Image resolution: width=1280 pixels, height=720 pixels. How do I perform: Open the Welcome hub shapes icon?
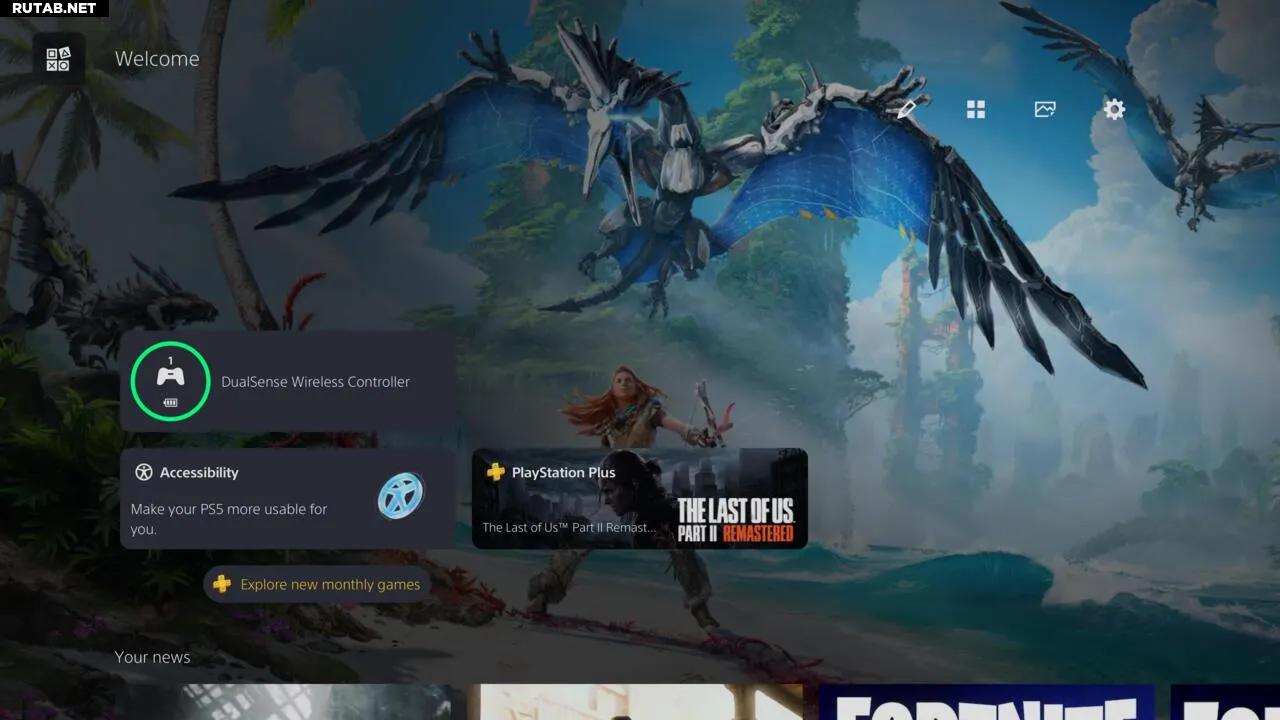58,59
